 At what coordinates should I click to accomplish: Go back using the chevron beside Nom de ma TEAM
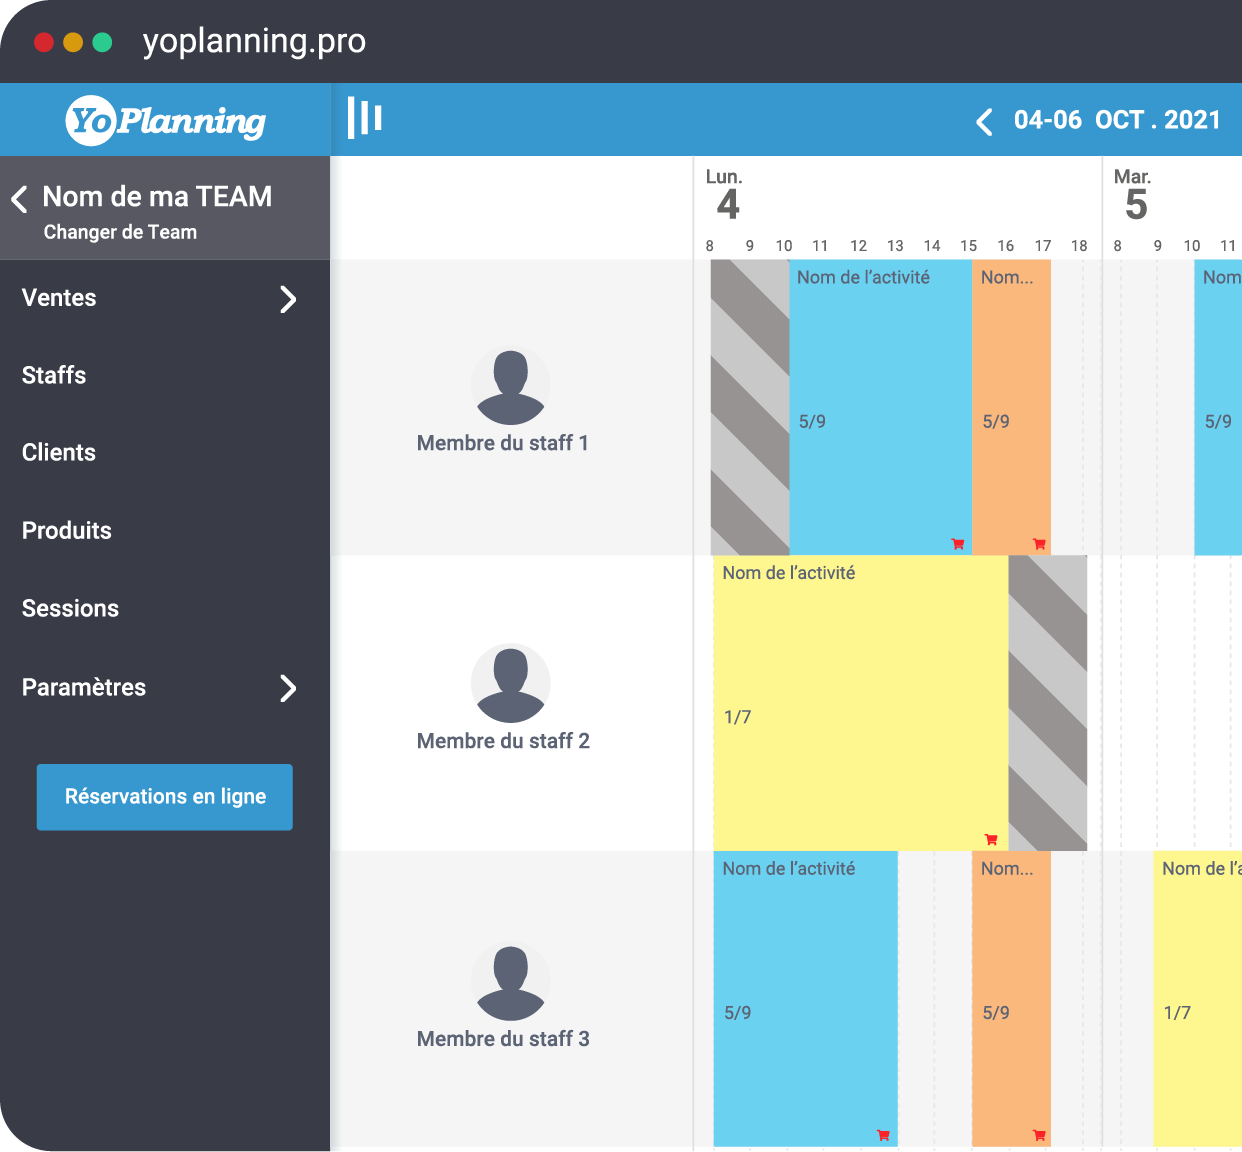(19, 199)
